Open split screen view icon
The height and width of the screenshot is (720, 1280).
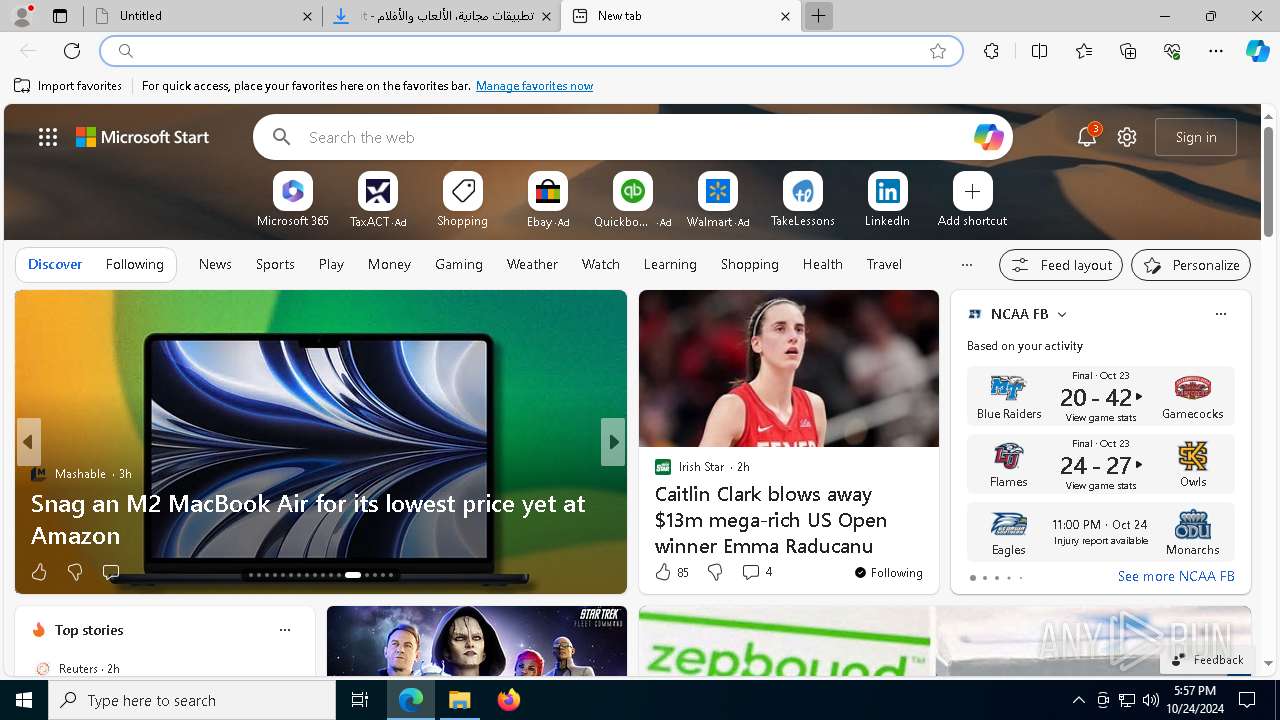pyautogui.click(x=1039, y=51)
